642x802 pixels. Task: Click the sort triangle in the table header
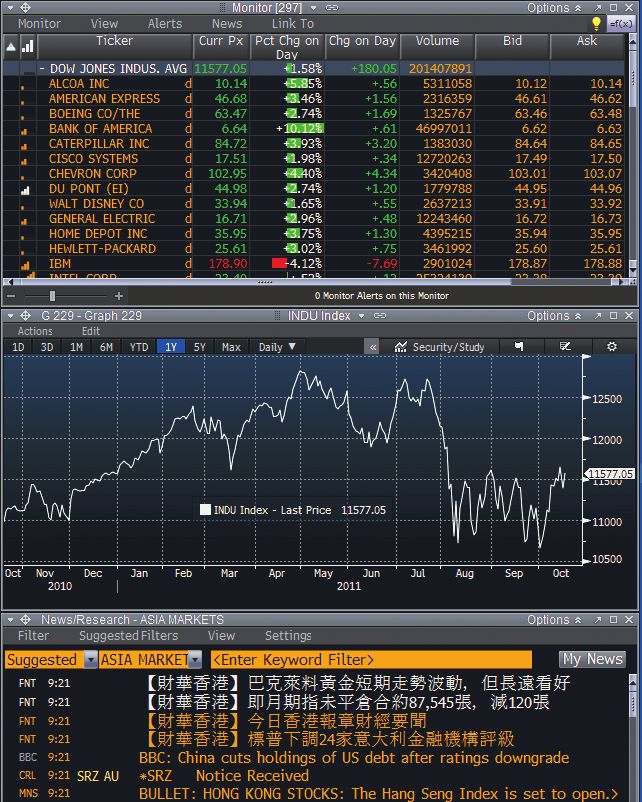[11, 47]
